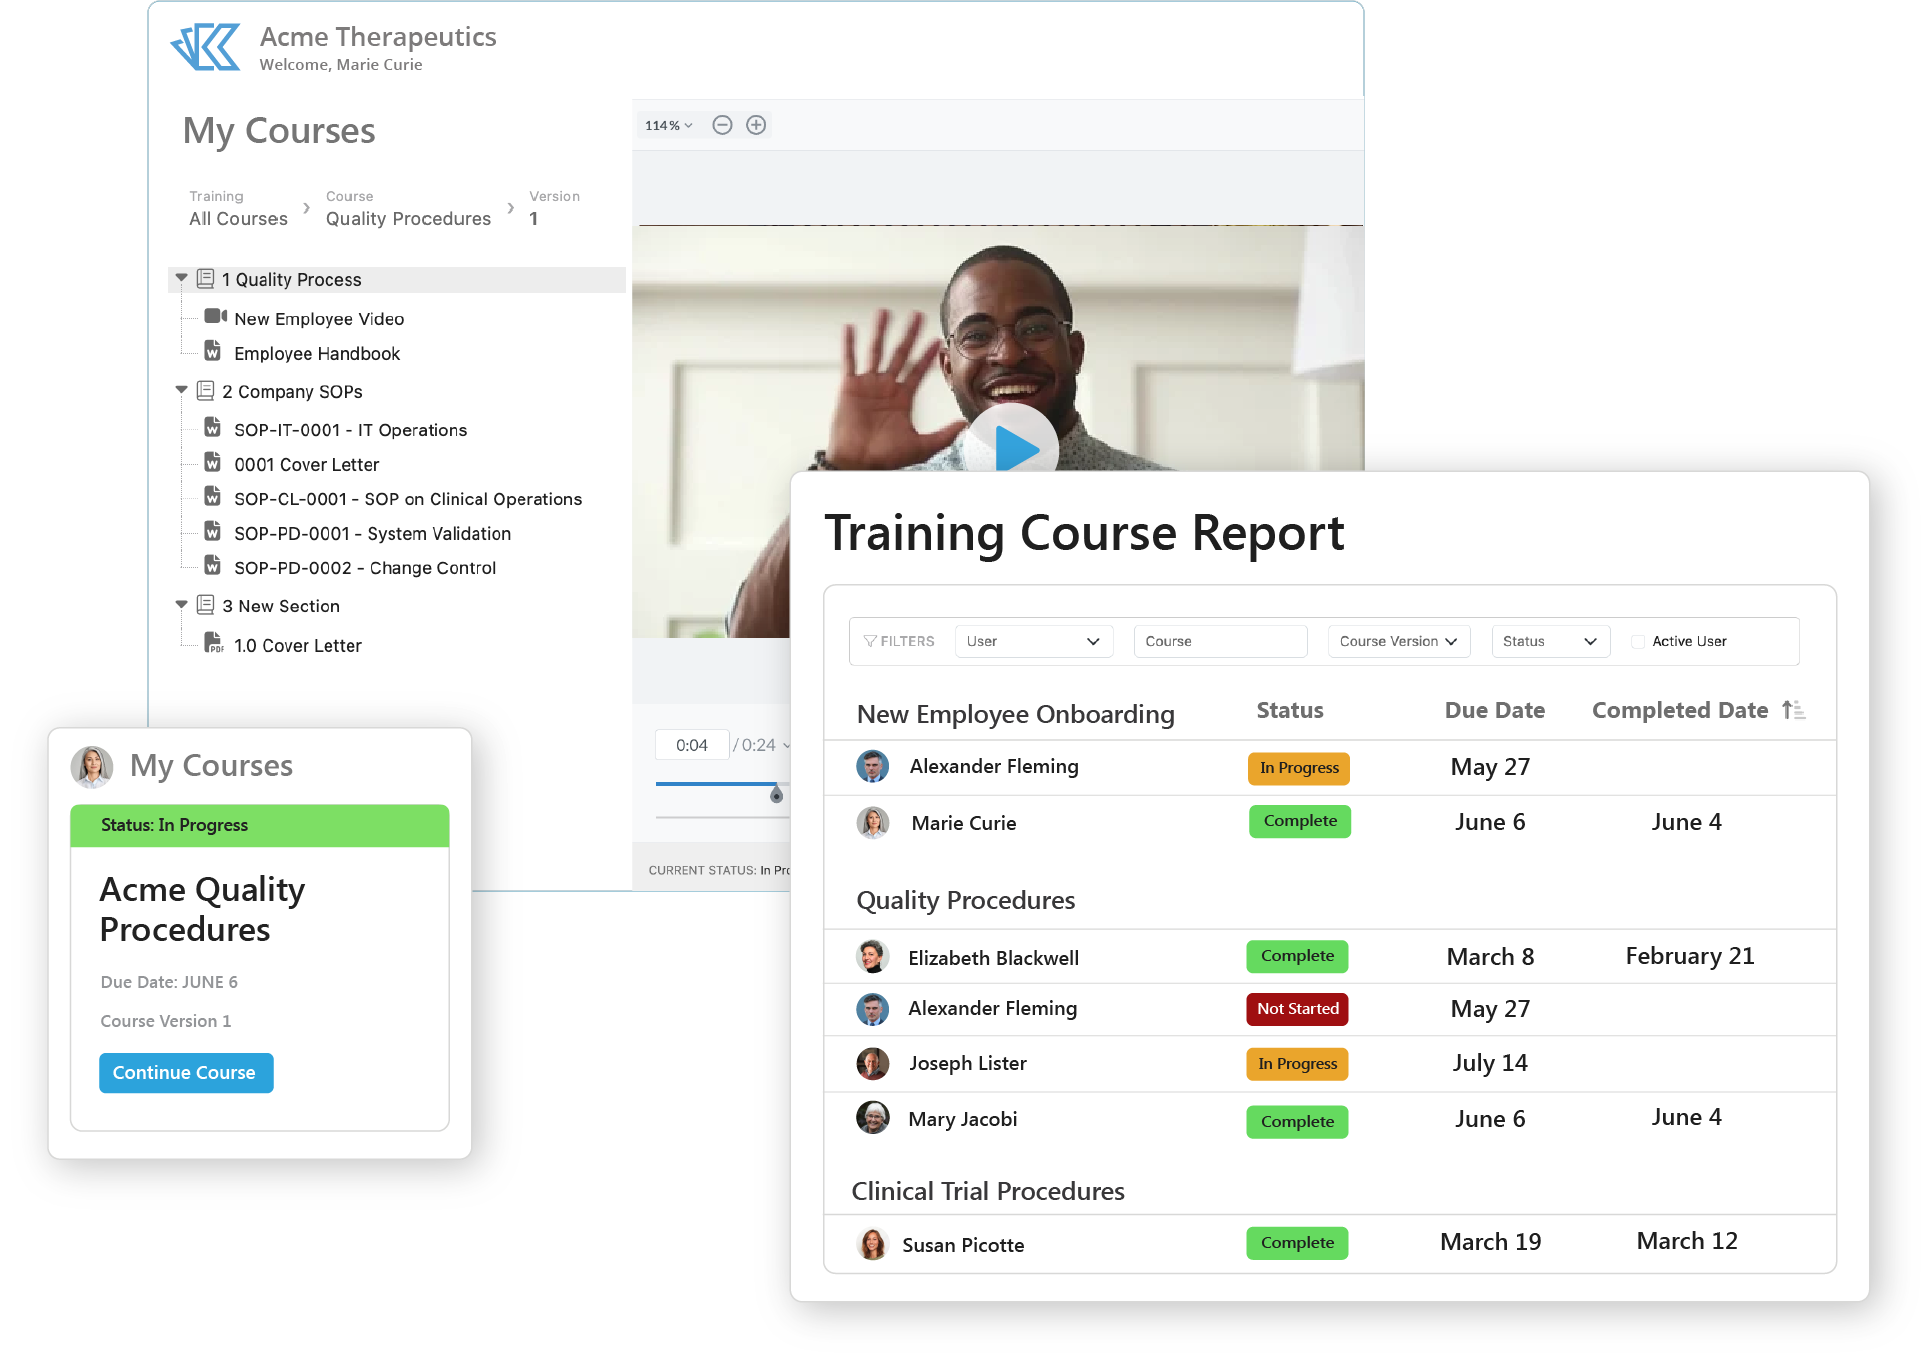This screenshot has height=1364, width=1932.
Task: Collapse the 1 Quality Process section
Action: coord(182,279)
